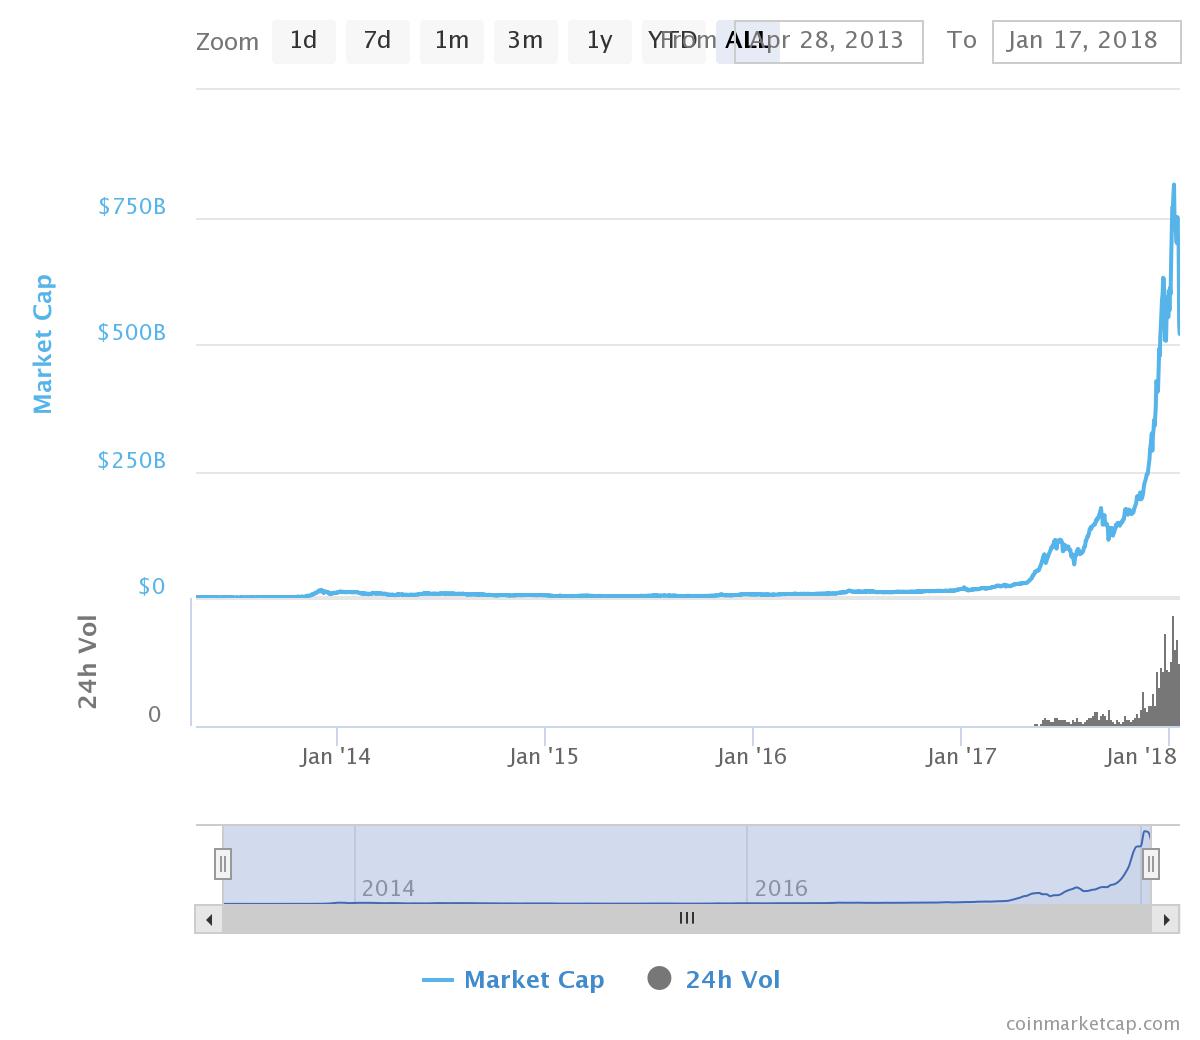The image size is (1200, 1040).
Task: Click the To date field
Action: (x=1085, y=41)
